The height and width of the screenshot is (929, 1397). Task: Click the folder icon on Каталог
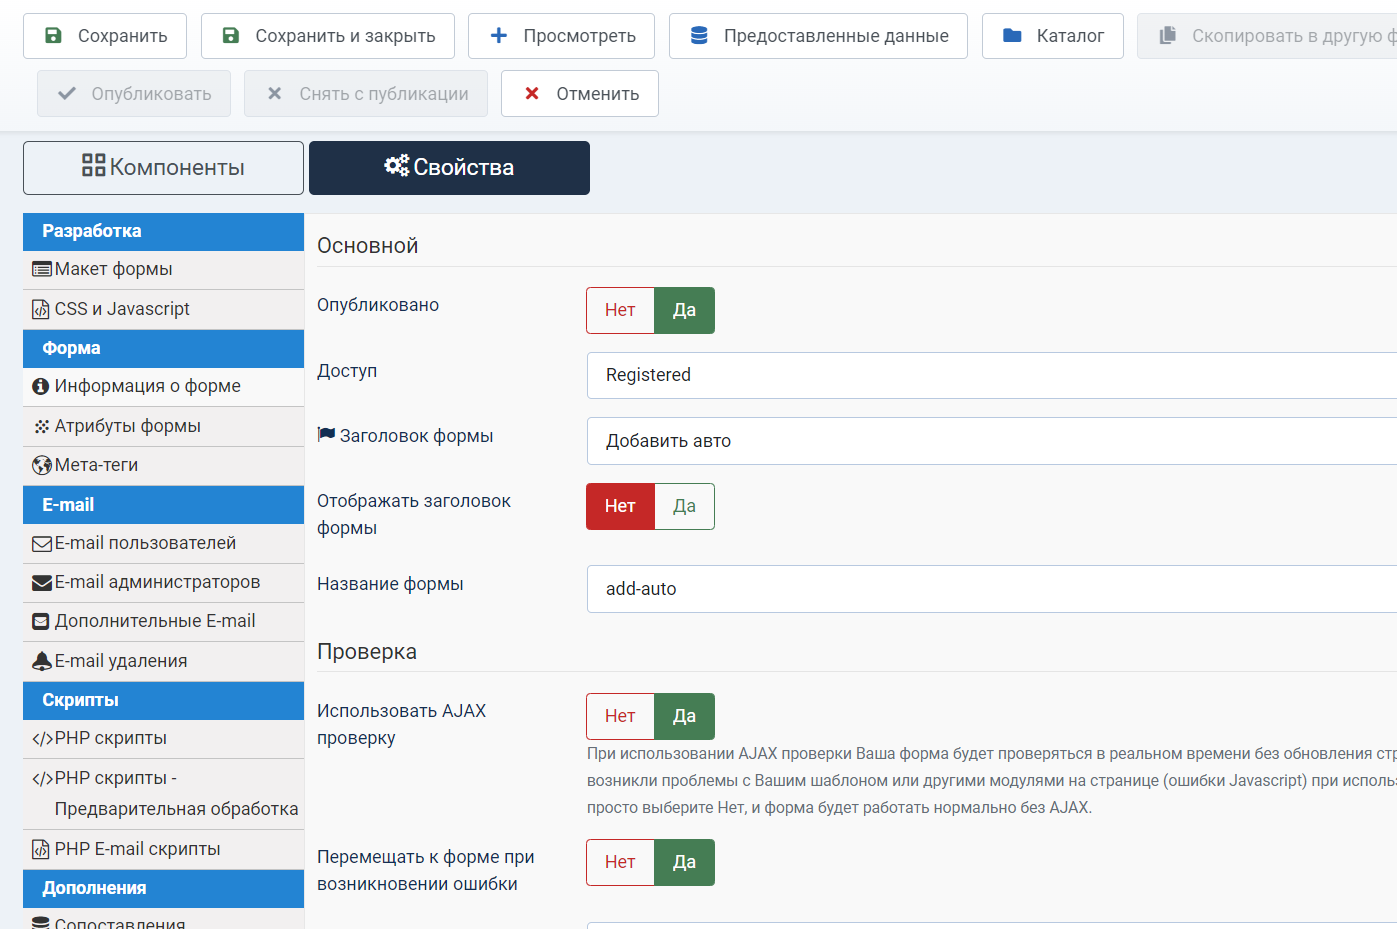click(x=1012, y=36)
